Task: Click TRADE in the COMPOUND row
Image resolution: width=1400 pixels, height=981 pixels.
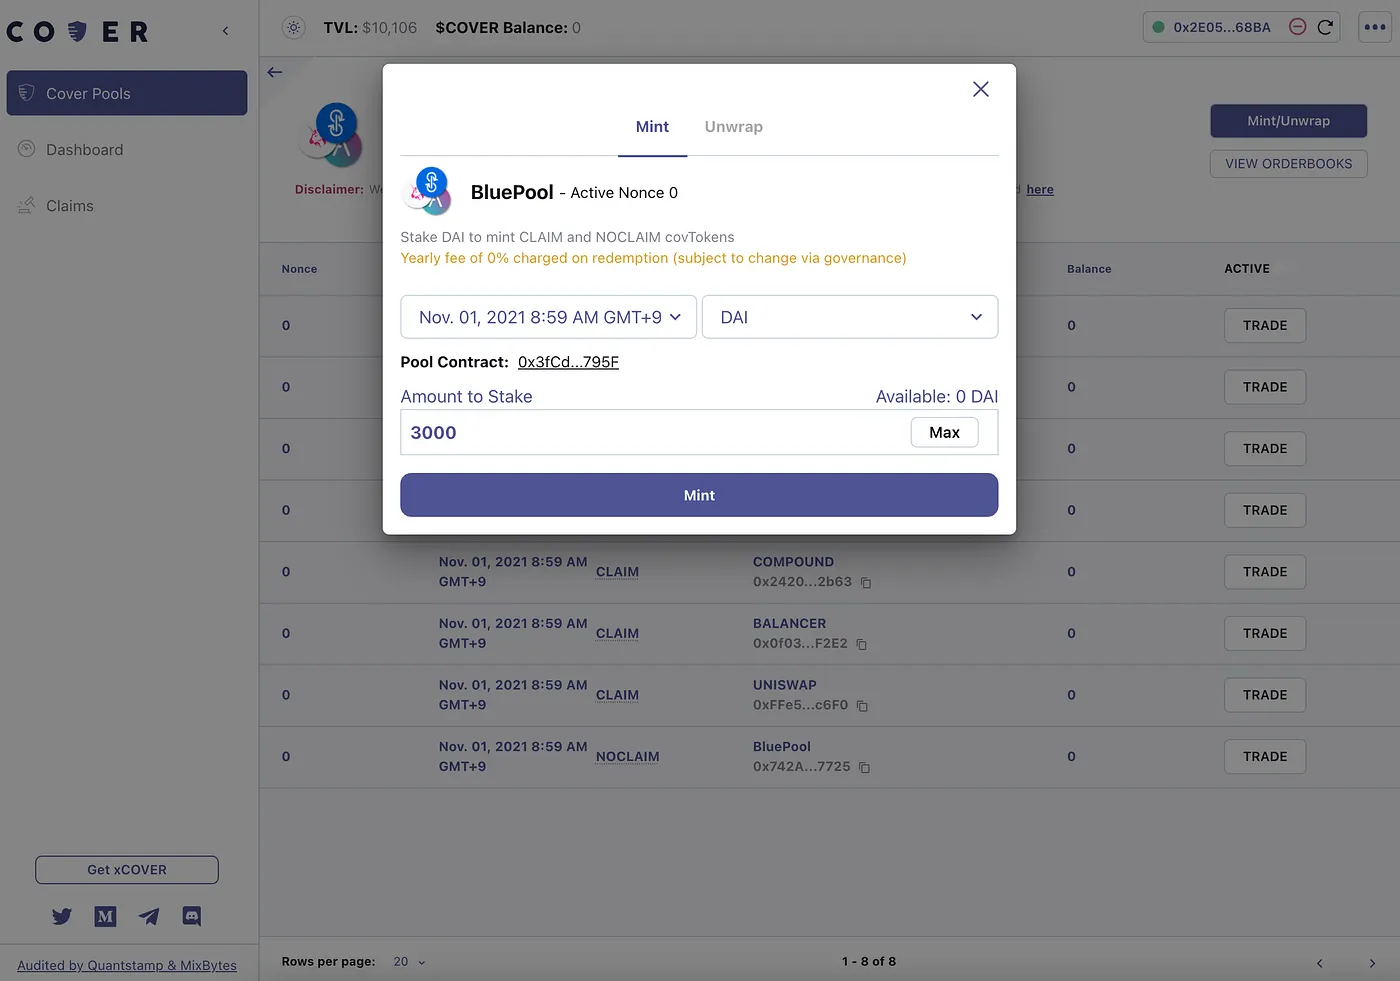Action: click(1265, 572)
